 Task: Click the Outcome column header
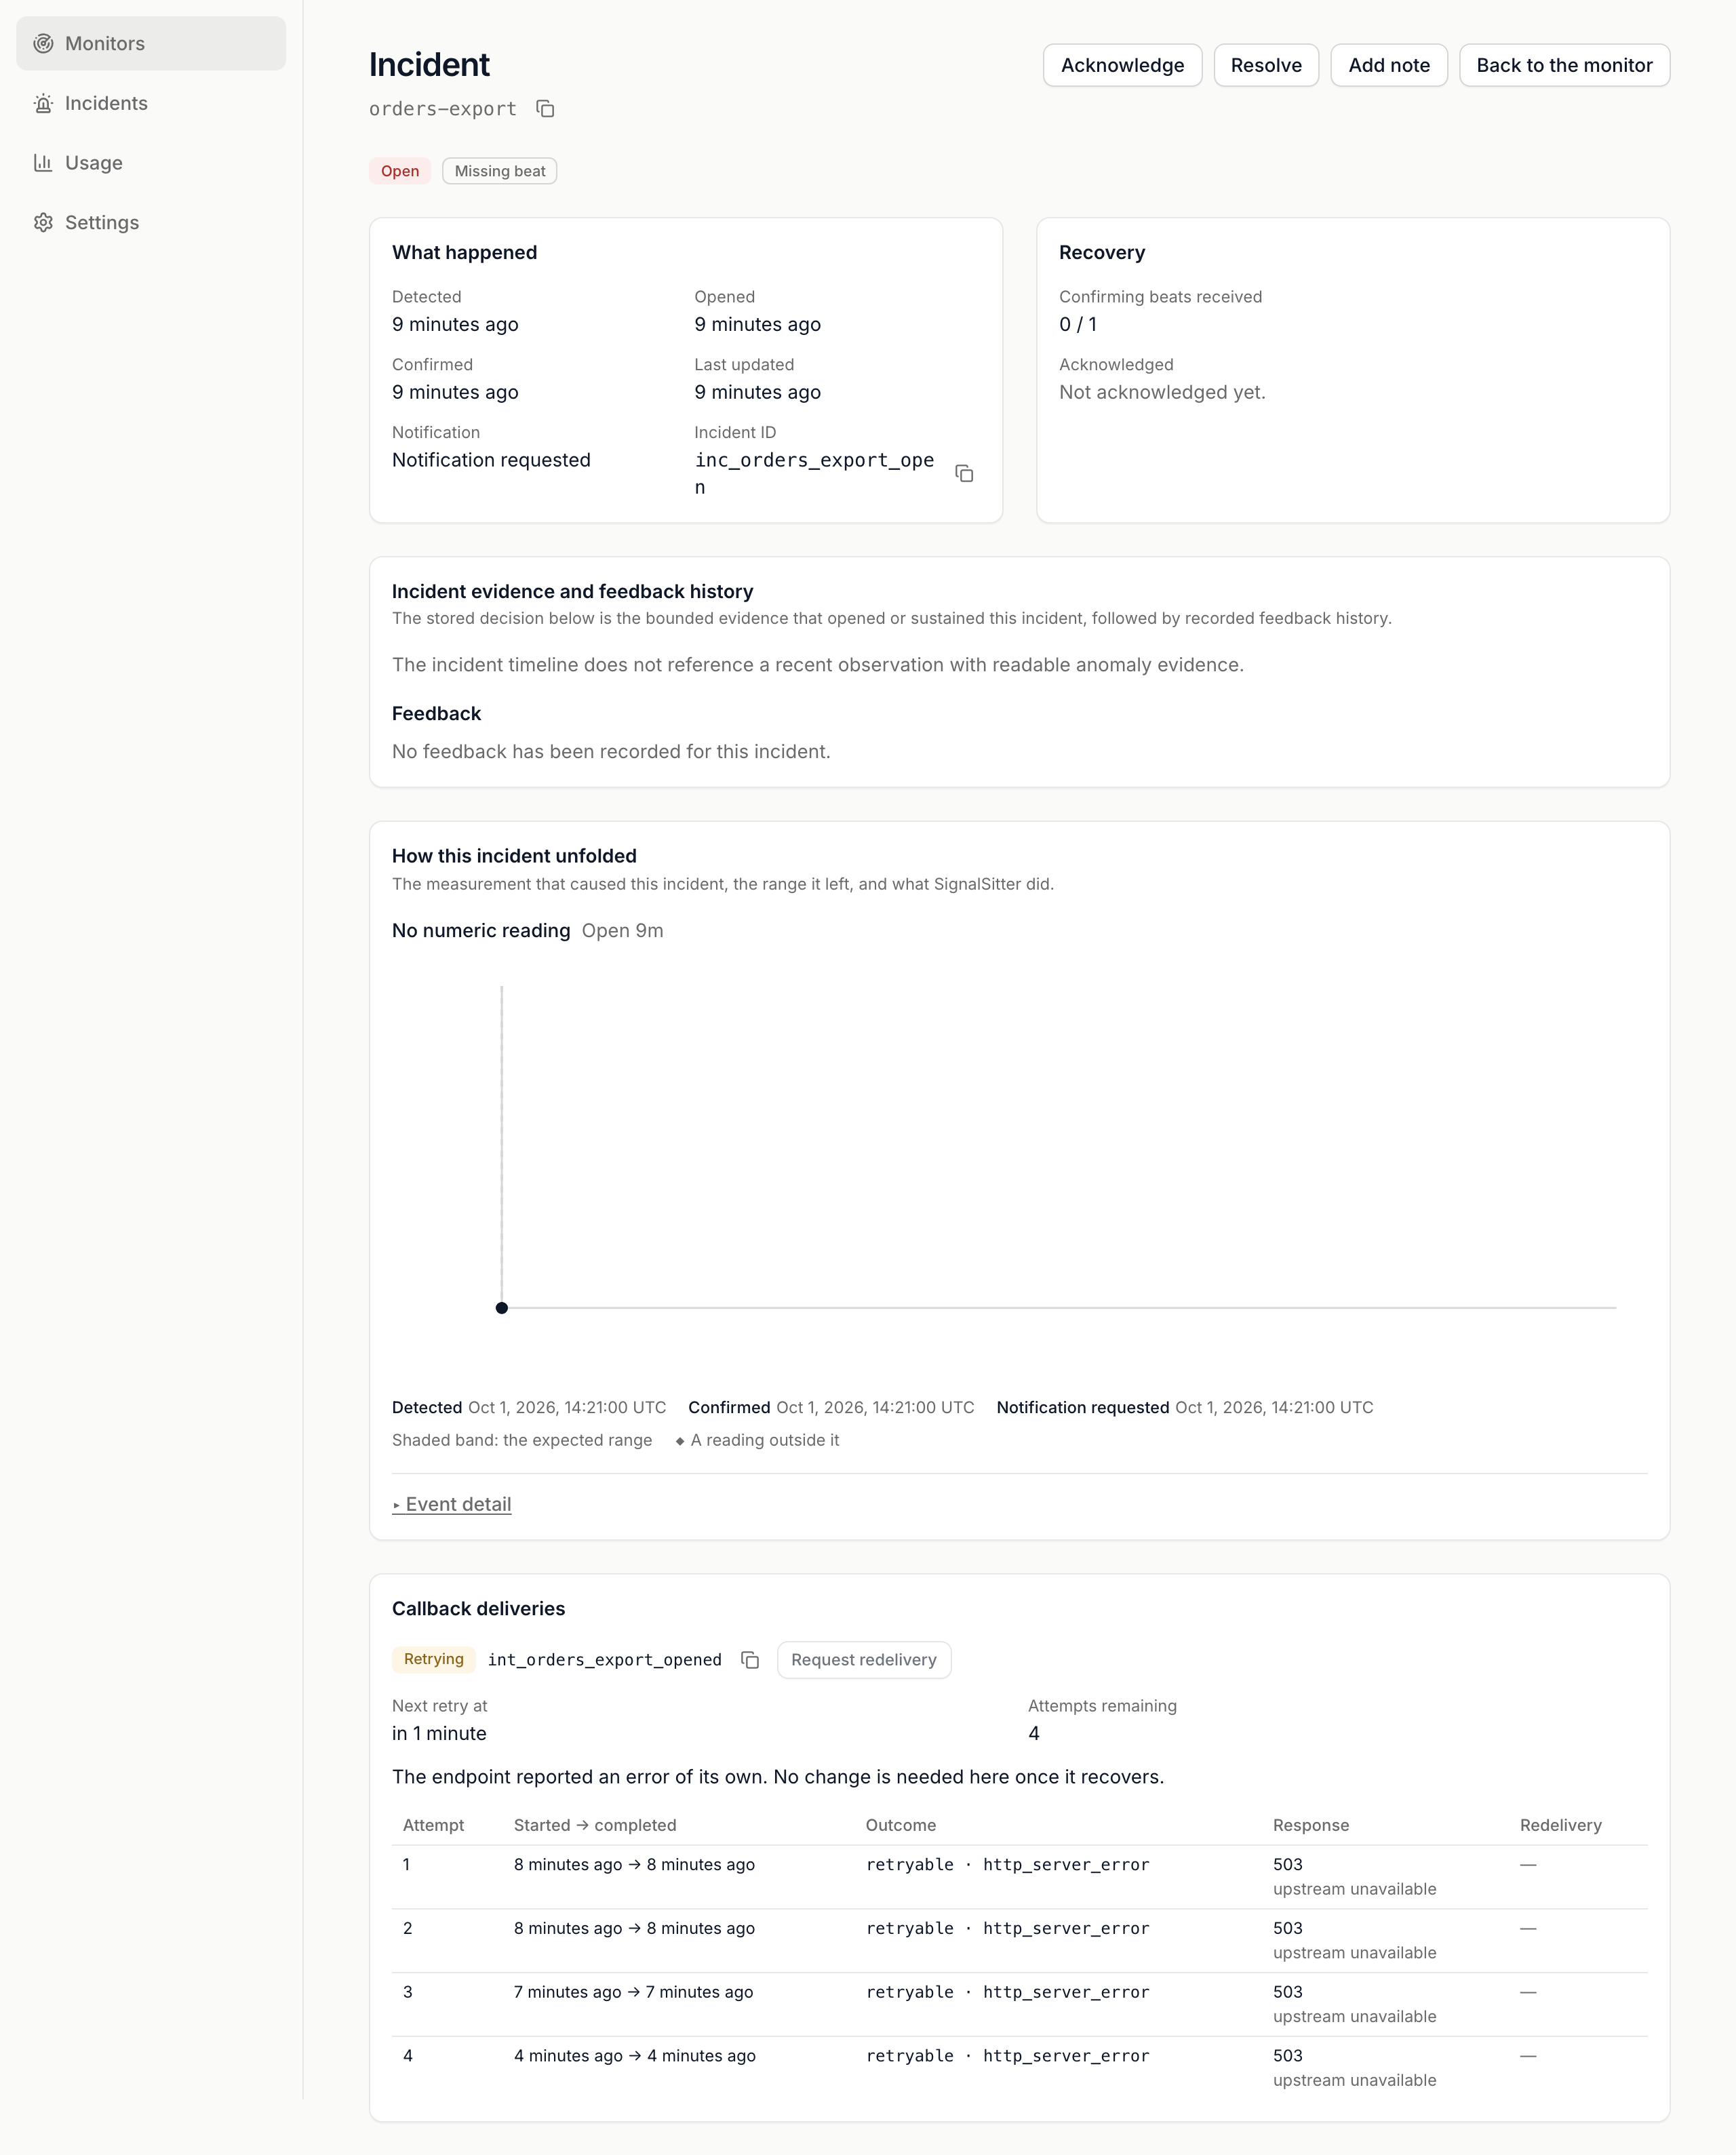point(901,1825)
